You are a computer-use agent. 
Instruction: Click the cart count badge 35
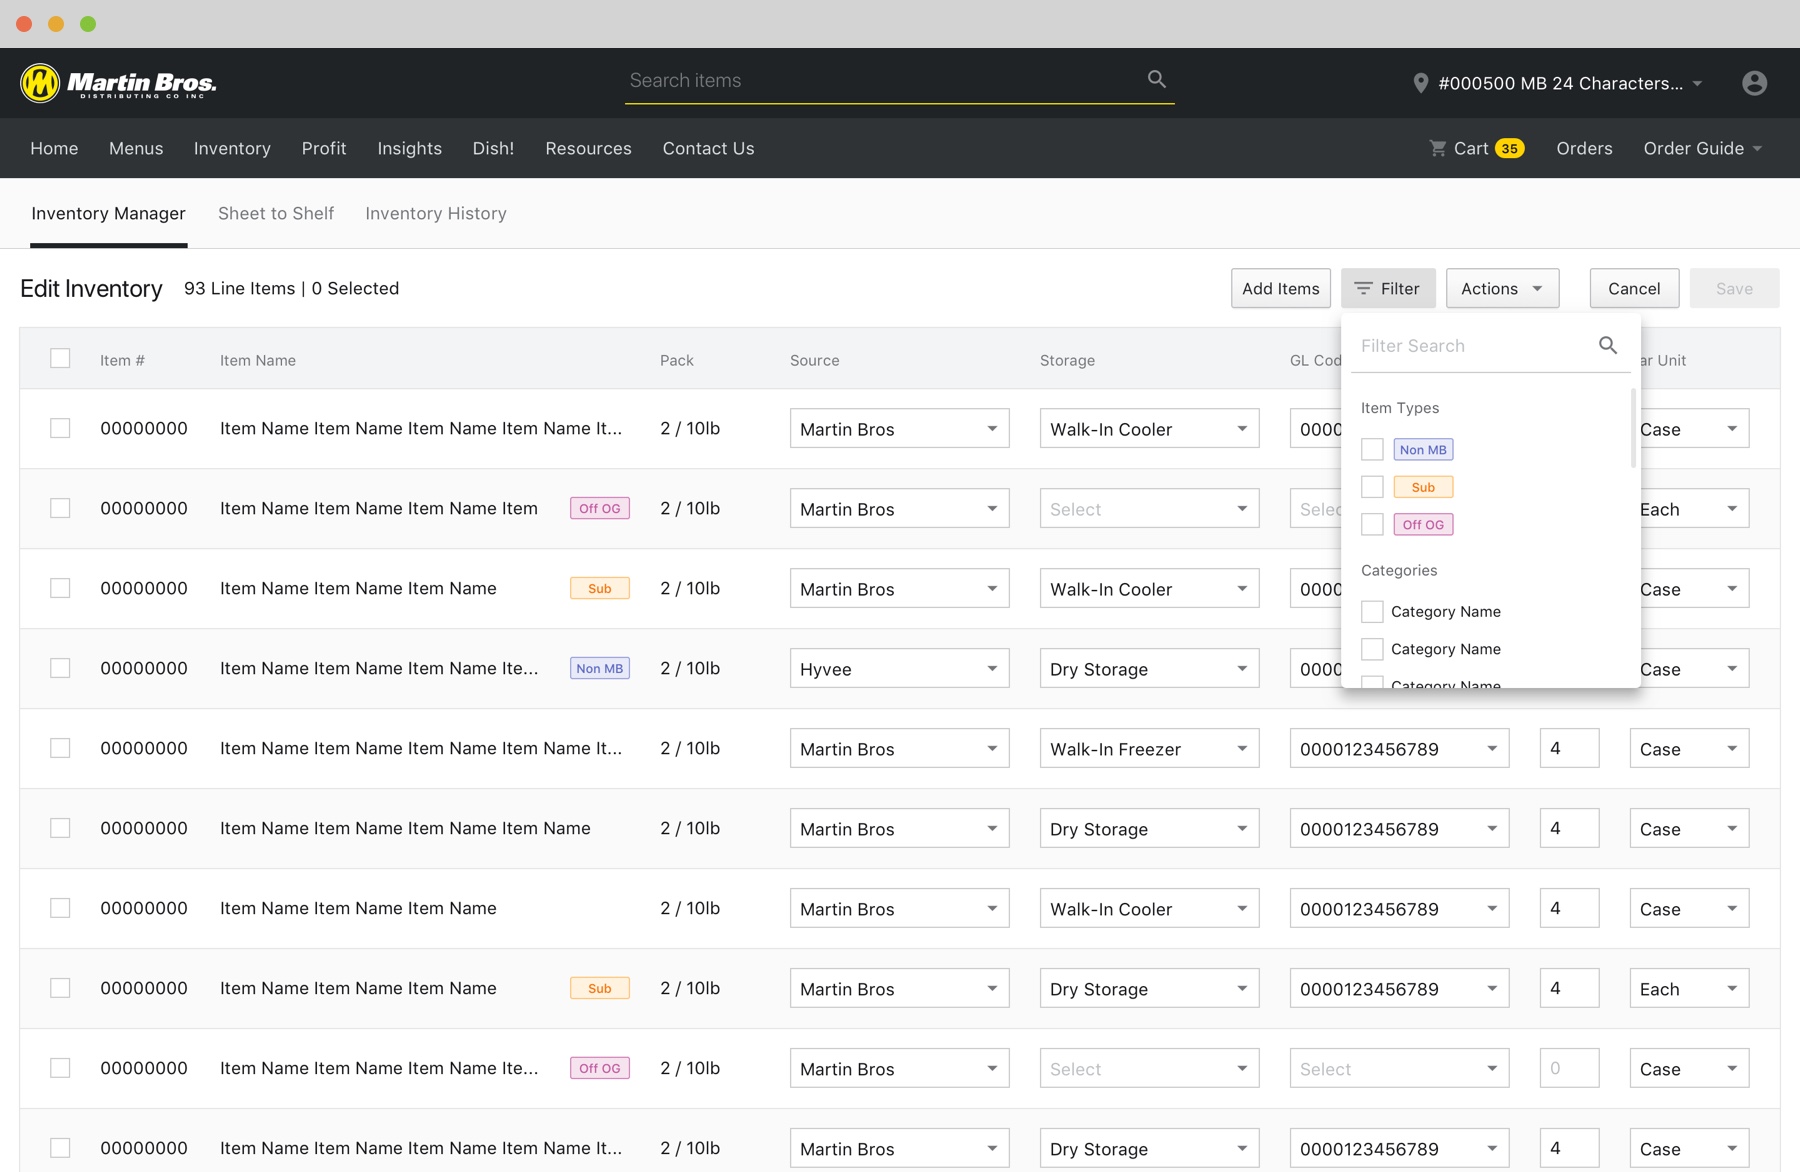(x=1509, y=149)
